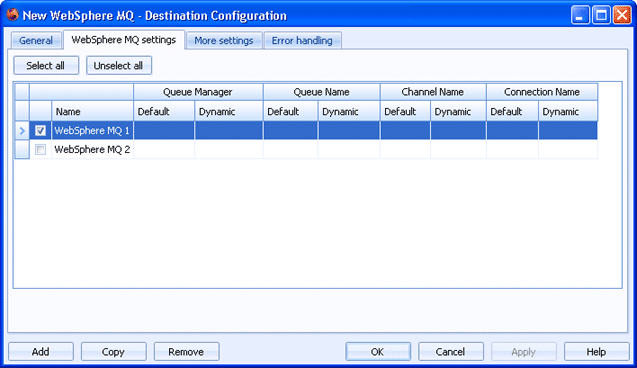Viewport: 637px width, 368px height.
Task: Select the WebSphere MQ settings tab
Action: tap(124, 40)
